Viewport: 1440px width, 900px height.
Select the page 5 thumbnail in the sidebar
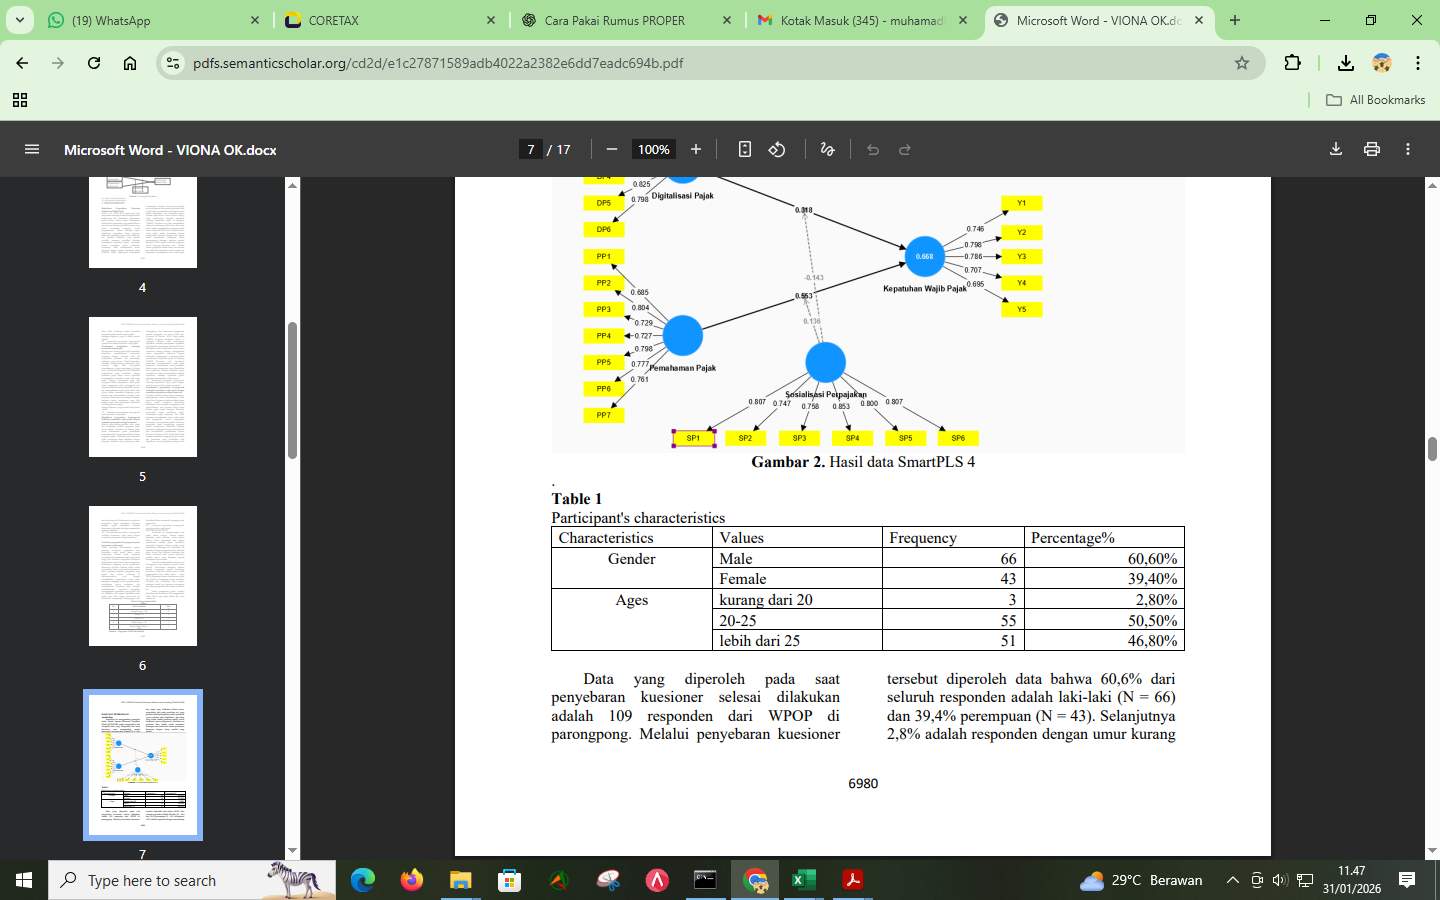[x=142, y=387]
